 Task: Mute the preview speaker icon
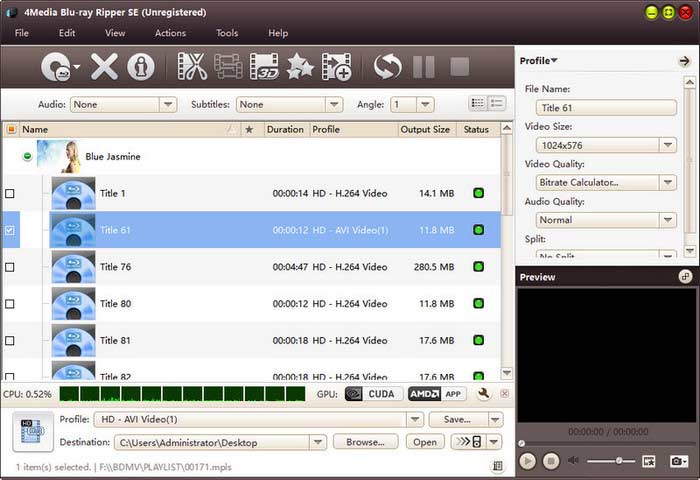pyautogui.click(x=574, y=460)
